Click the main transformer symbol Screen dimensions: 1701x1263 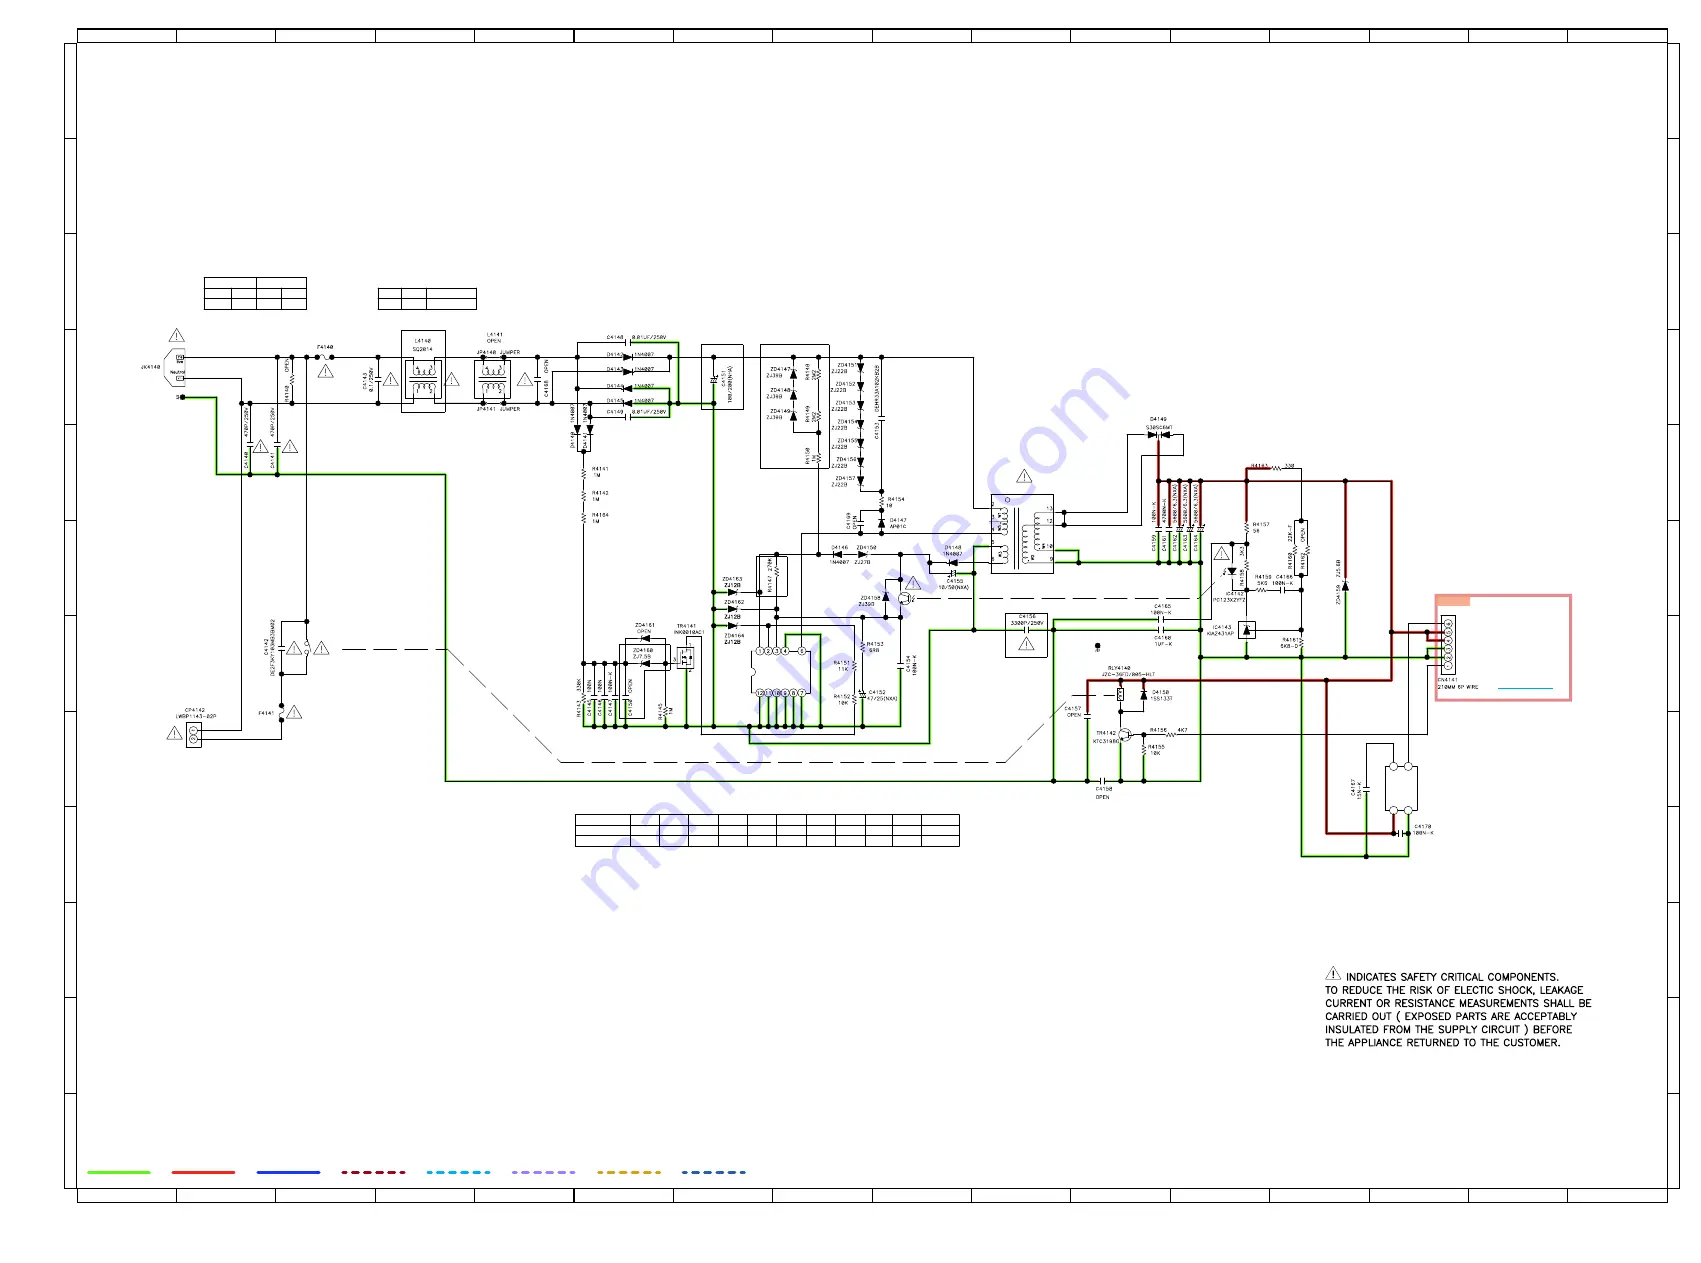pyautogui.click(x=1022, y=534)
